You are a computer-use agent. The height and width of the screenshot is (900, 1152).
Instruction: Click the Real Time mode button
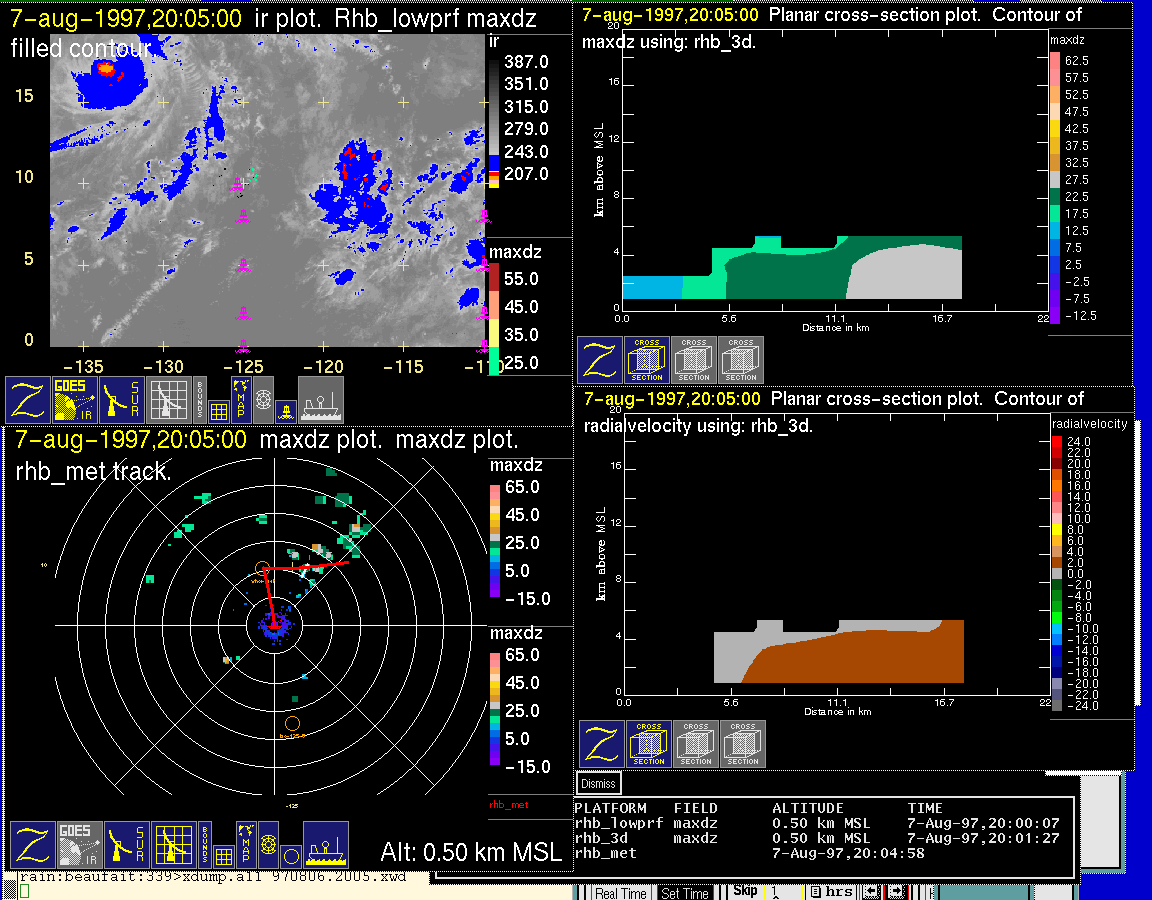tap(620, 893)
